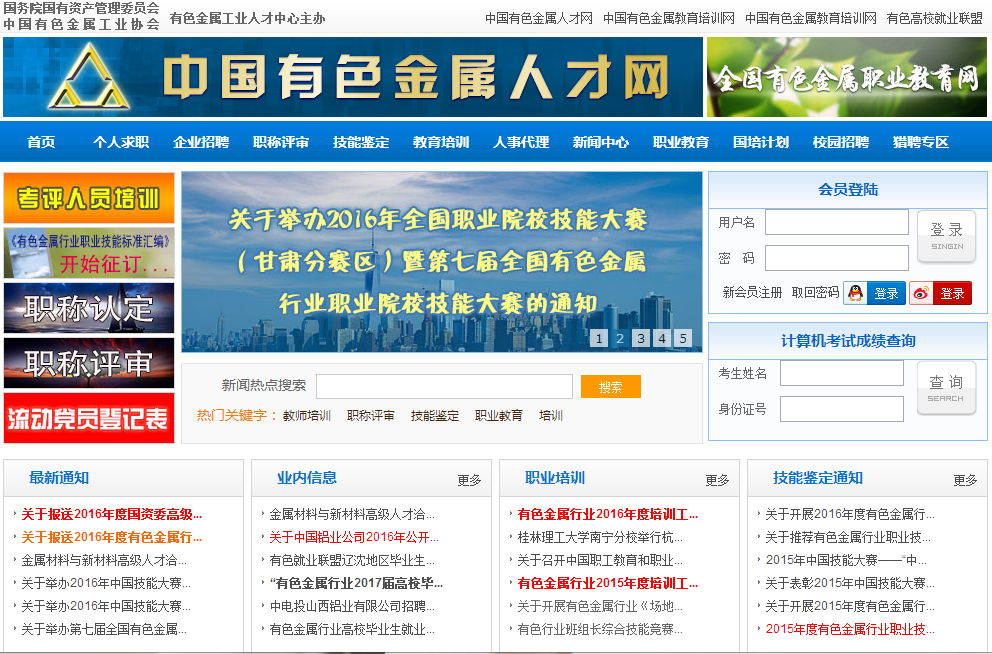The image size is (992, 654).
Task: Open the 职称评审 side banner image
Action: pos(89,363)
